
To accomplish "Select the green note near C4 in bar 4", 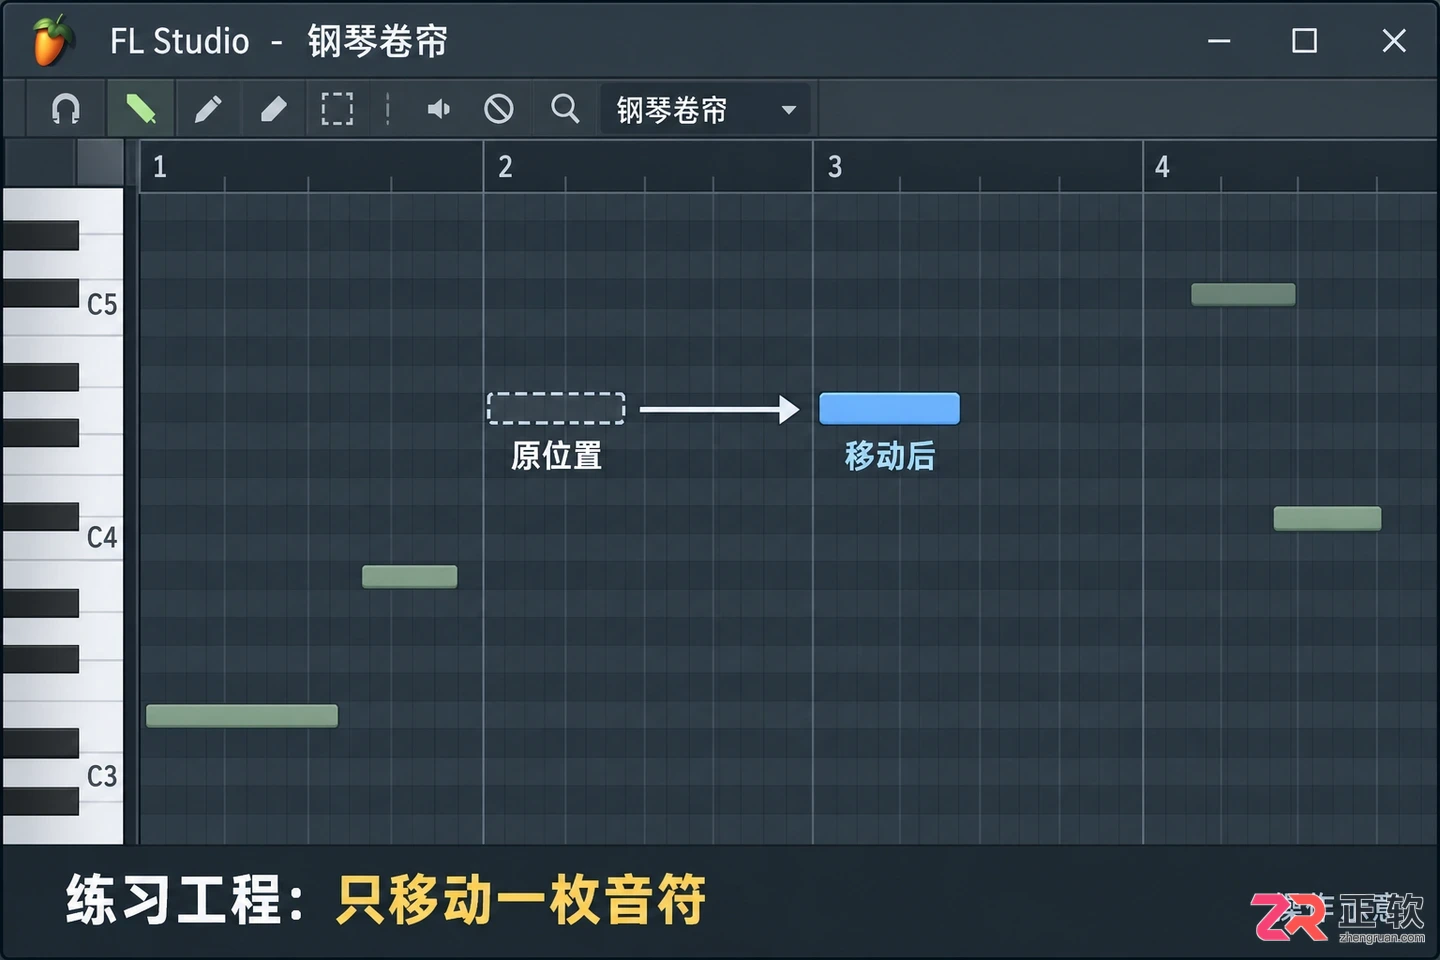I will point(1327,518).
